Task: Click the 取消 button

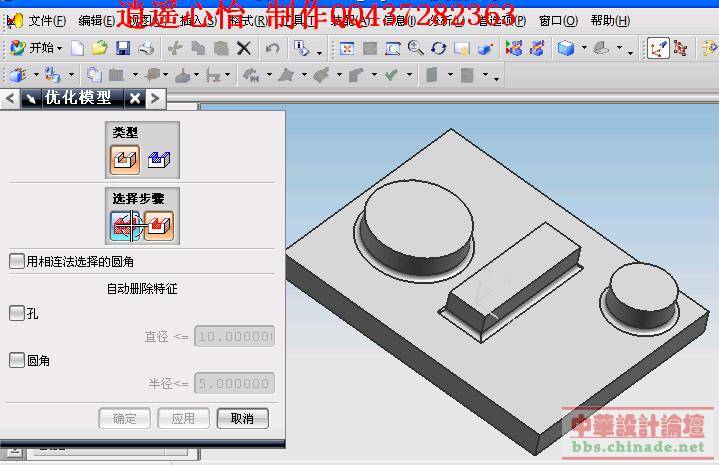Action: pyautogui.click(x=242, y=418)
